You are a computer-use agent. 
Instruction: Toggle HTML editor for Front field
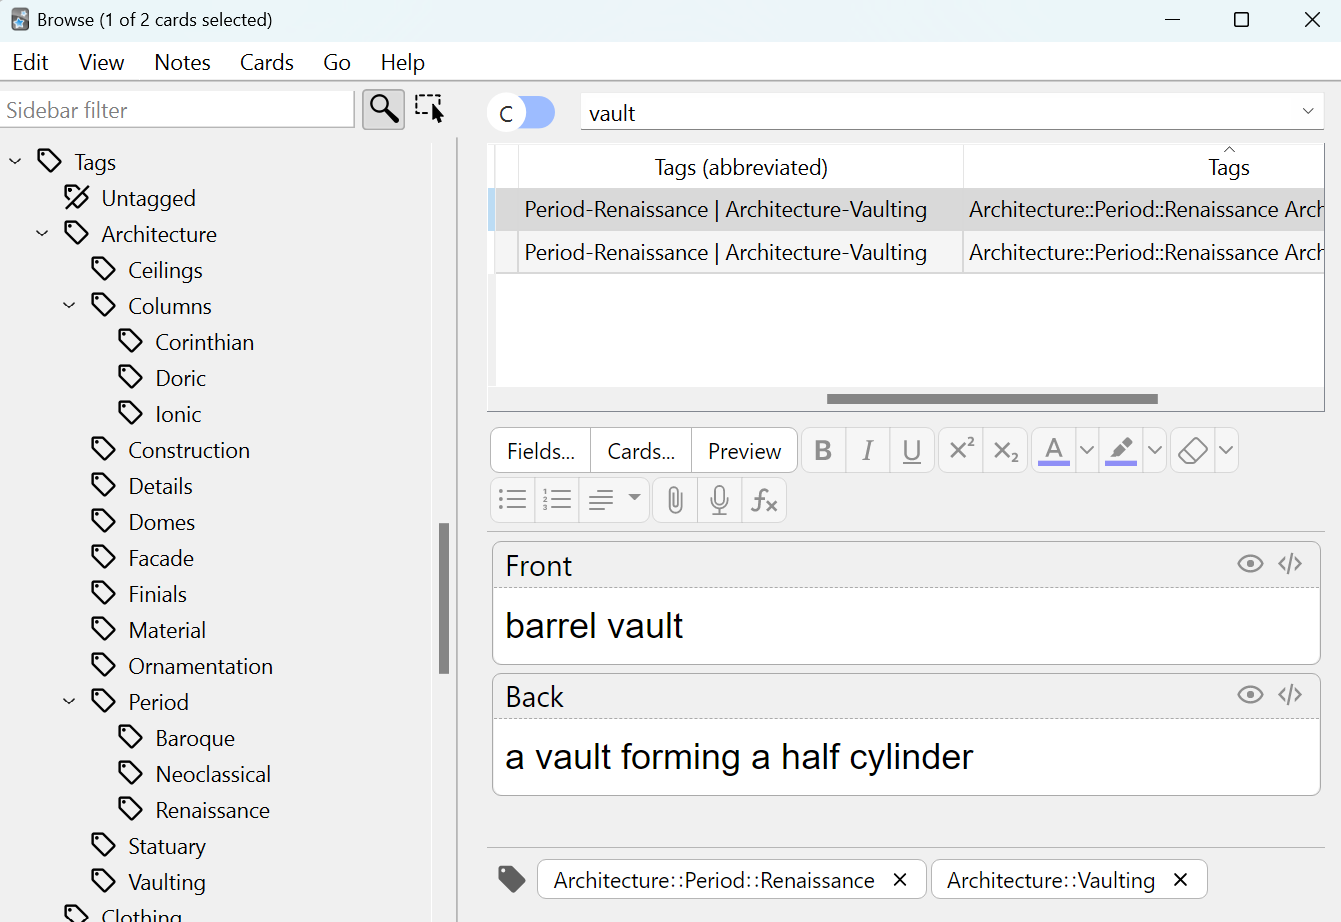click(x=1290, y=564)
